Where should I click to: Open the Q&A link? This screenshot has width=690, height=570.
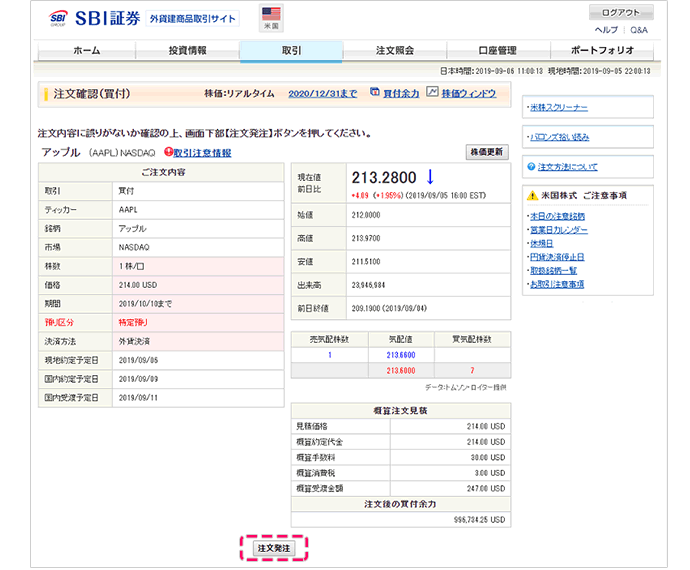coord(639,30)
